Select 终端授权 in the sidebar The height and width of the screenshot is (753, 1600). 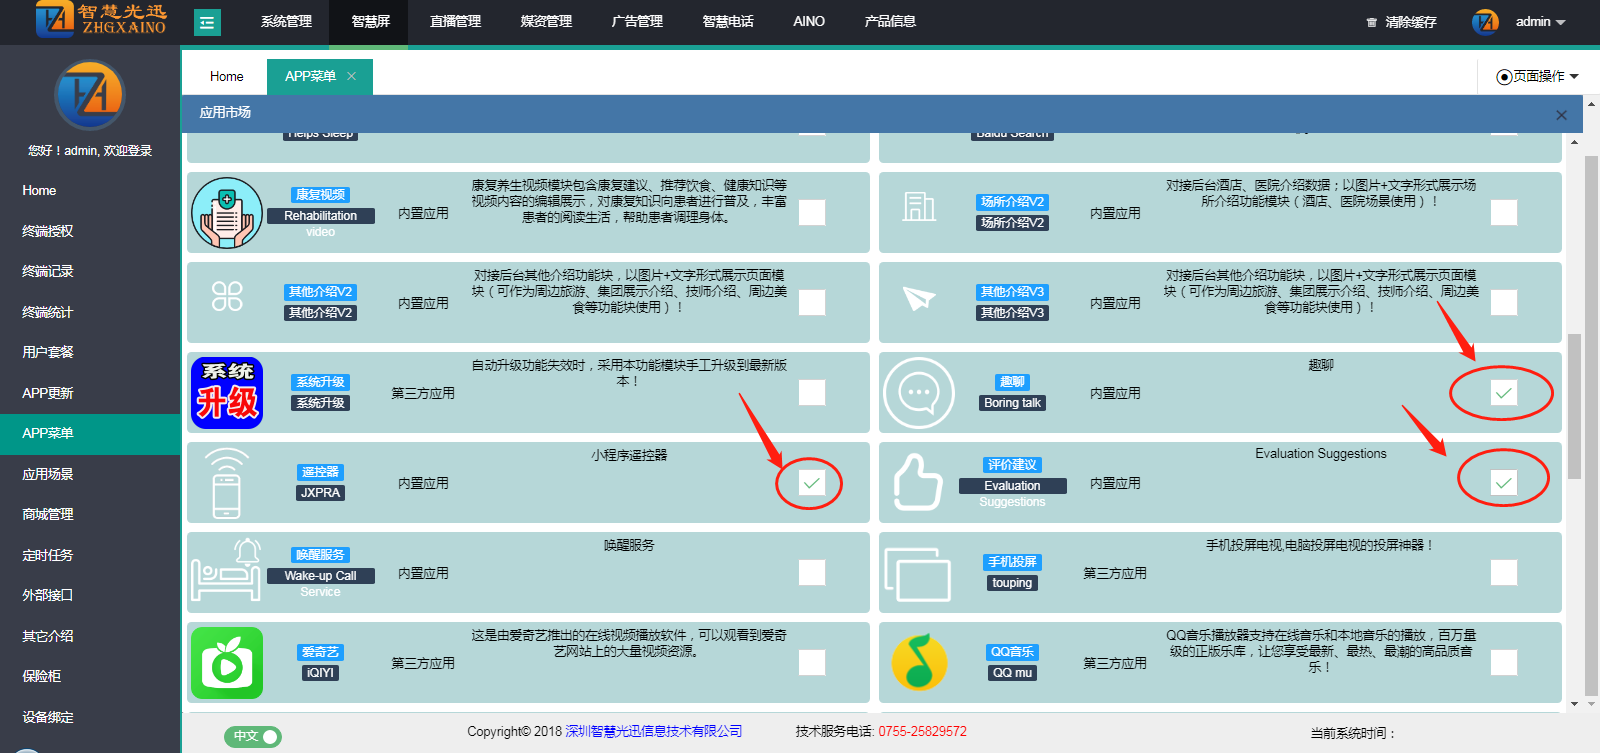48,231
